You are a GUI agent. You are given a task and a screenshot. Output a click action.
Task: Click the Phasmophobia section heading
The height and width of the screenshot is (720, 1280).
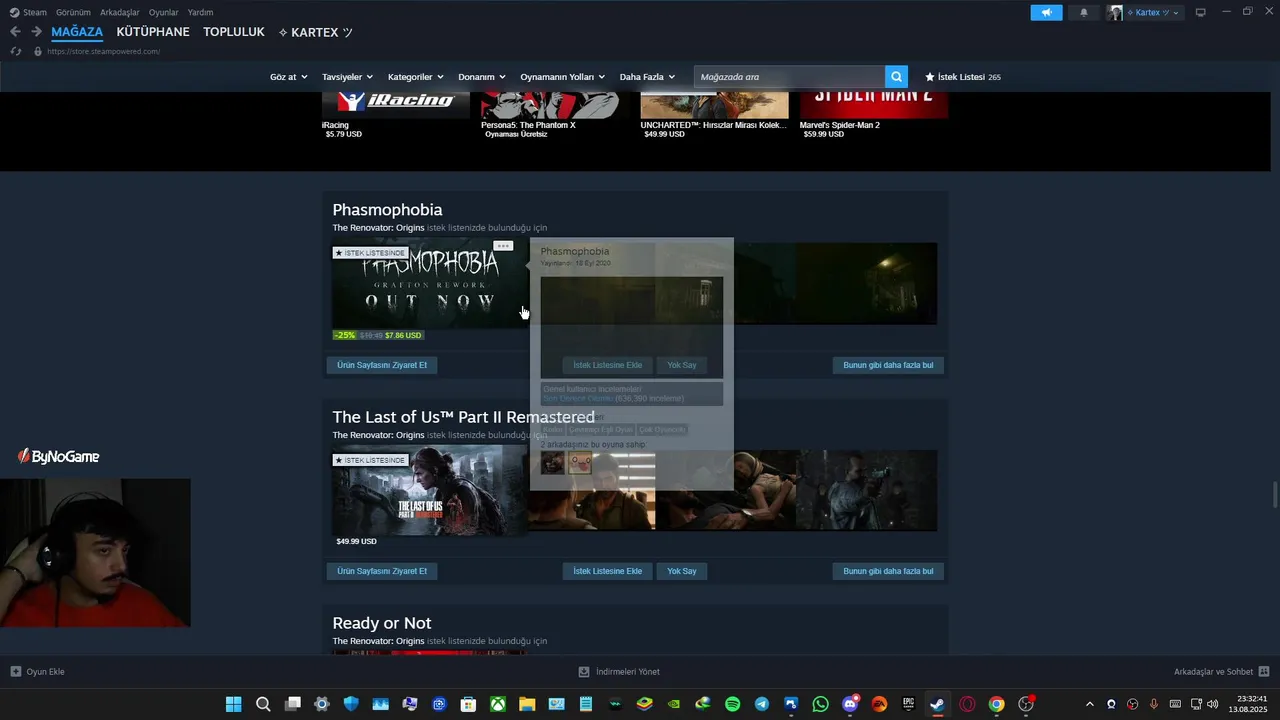coord(387,209)
